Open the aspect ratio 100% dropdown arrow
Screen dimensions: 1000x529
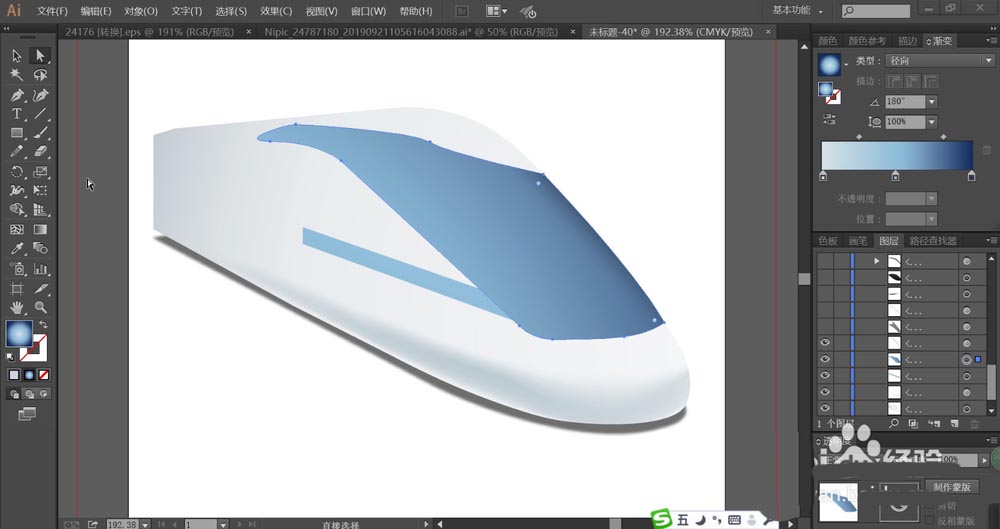(x=932, y=122)
